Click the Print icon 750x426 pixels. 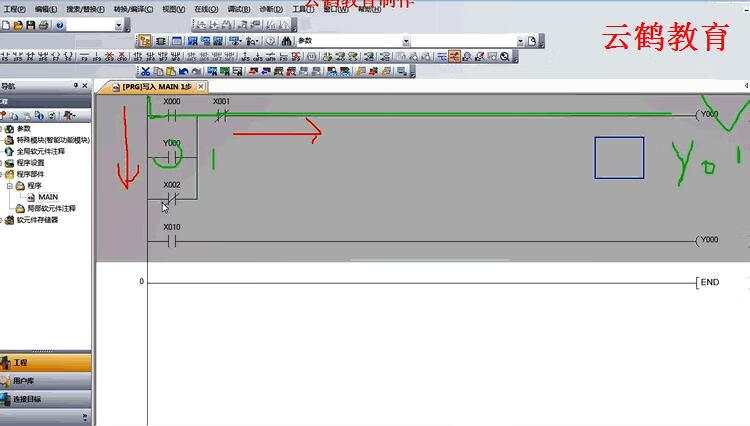pyautogui.click(x=44, y=25)
